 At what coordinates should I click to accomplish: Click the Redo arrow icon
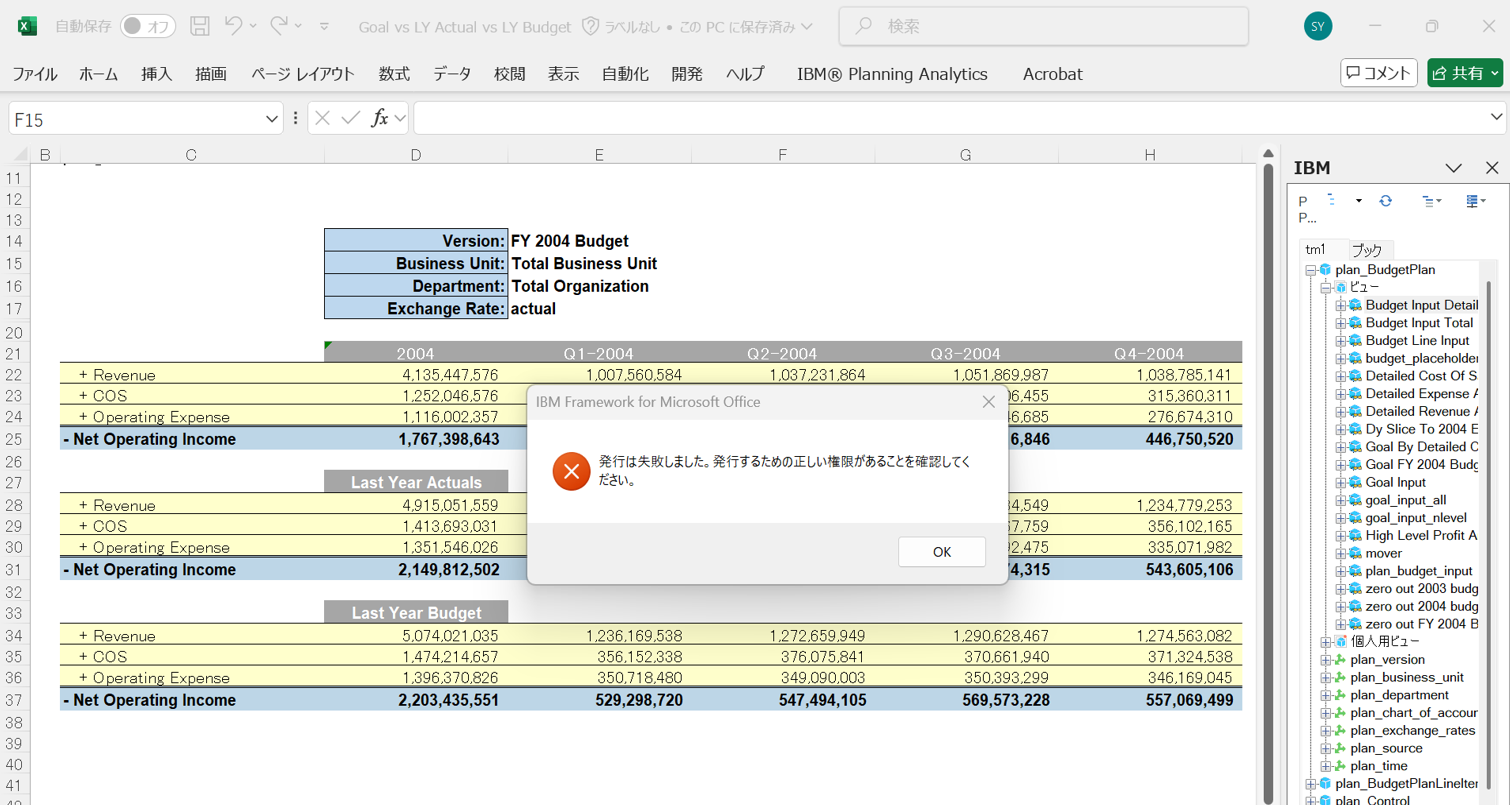(280, 26)
